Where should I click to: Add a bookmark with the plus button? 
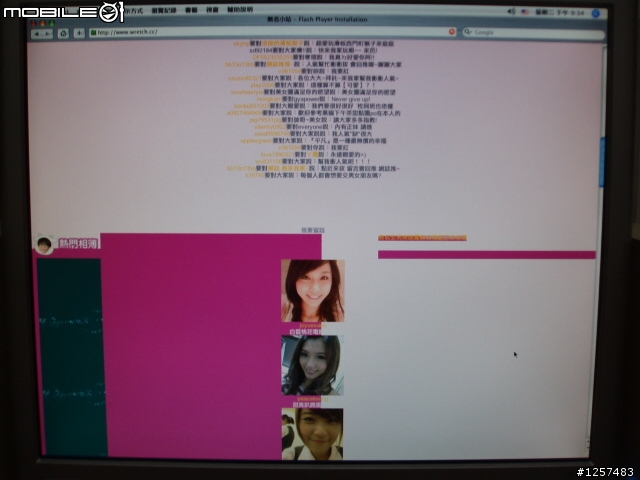coord(79,33)
